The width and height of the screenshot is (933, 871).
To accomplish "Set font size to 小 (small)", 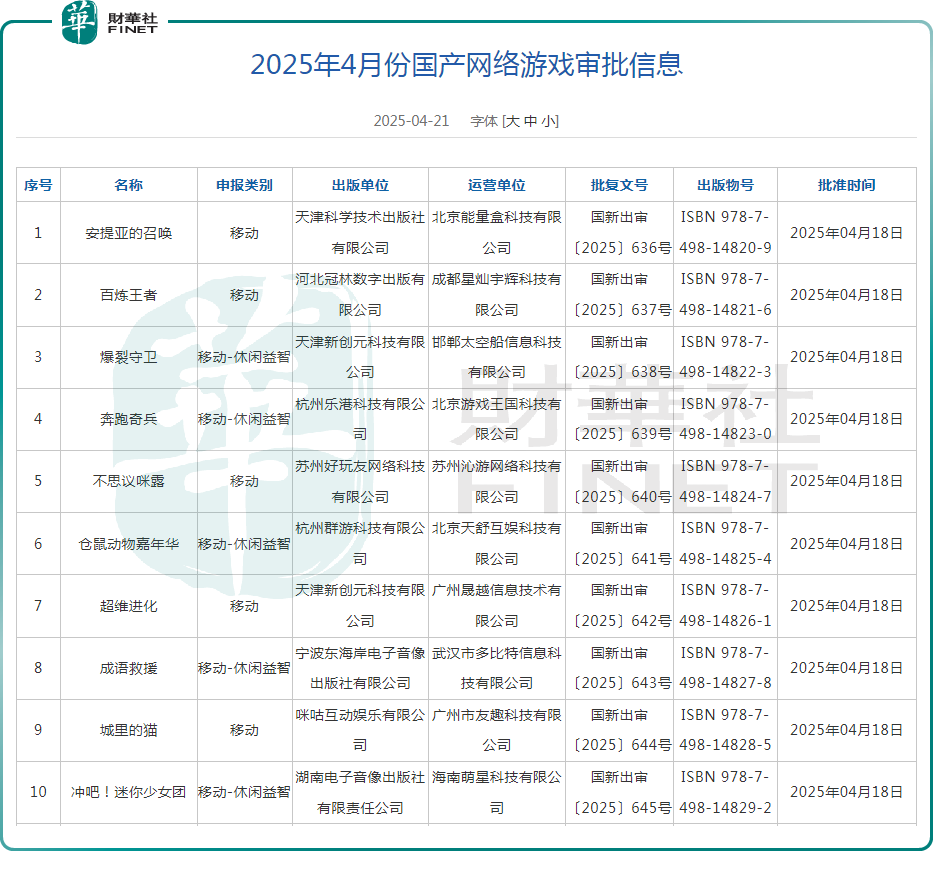I will pyautogui.click(x=548, y=121).
